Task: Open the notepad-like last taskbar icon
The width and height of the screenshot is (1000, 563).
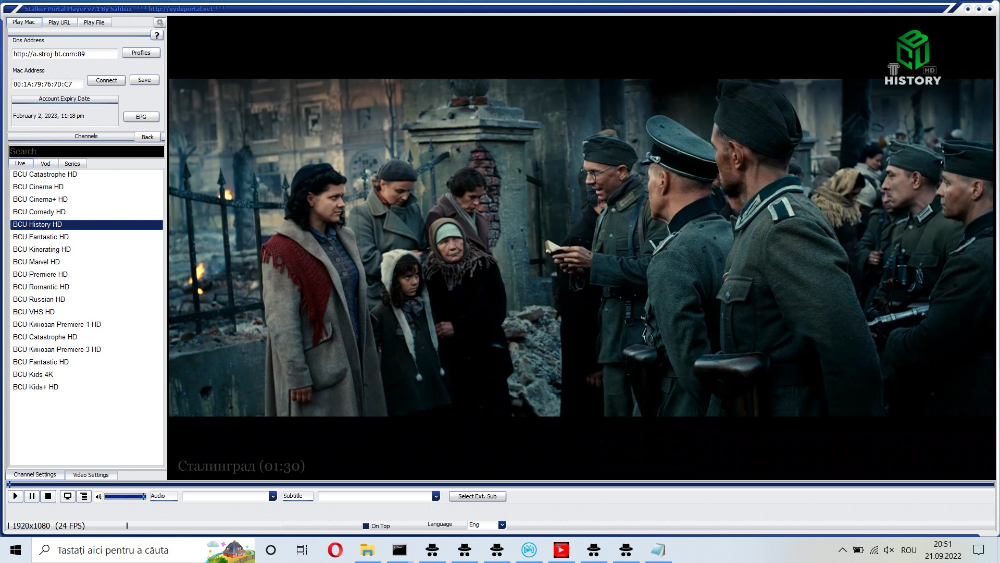Action: [x=658, y=550]
